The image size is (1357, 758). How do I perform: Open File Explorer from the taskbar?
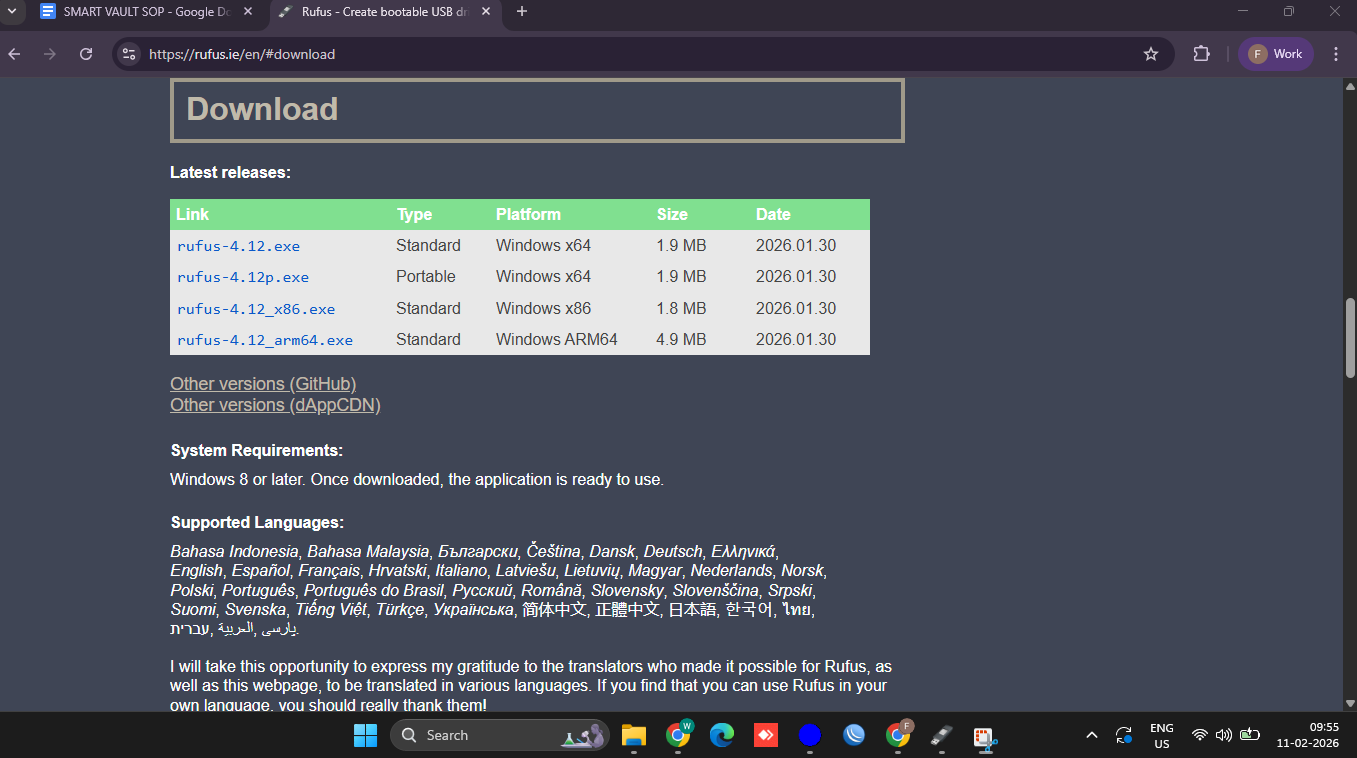pyautogui.click(x=633, y=735)
